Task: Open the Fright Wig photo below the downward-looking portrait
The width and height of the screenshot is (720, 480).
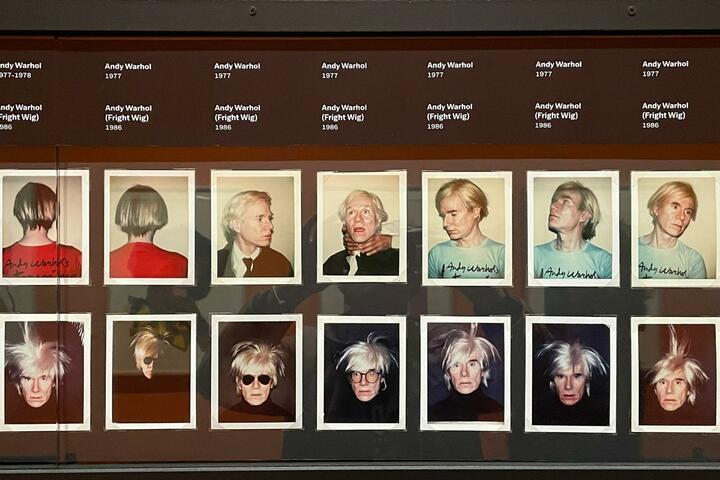Action: click(x=466, y=373)
